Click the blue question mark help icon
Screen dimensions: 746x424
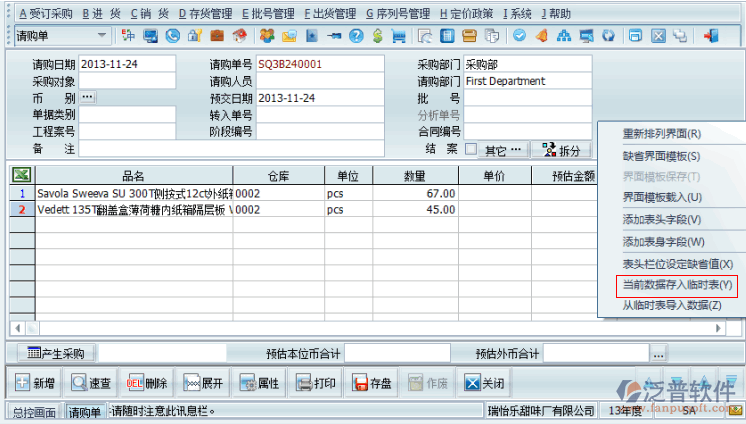pos(354,36)
